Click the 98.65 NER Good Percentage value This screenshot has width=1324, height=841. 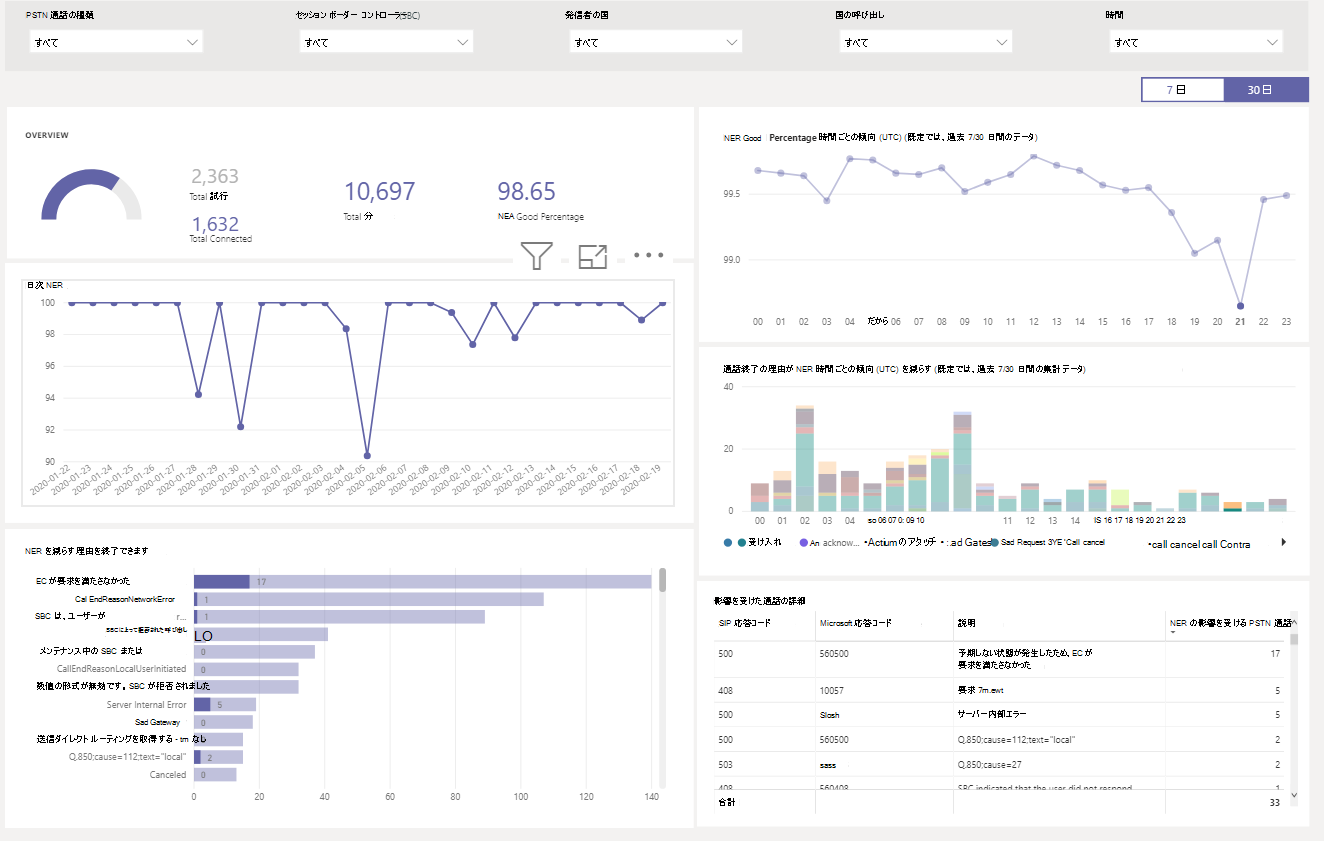526,192
